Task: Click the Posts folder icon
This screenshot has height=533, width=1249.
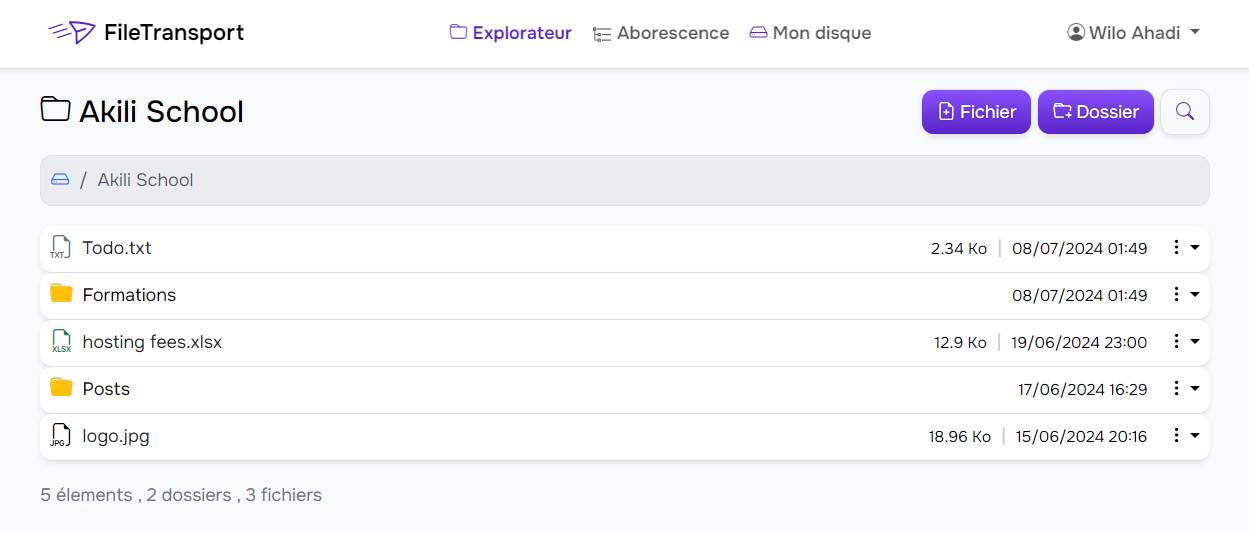Action: pyautogui.click(x=62, y=388)
